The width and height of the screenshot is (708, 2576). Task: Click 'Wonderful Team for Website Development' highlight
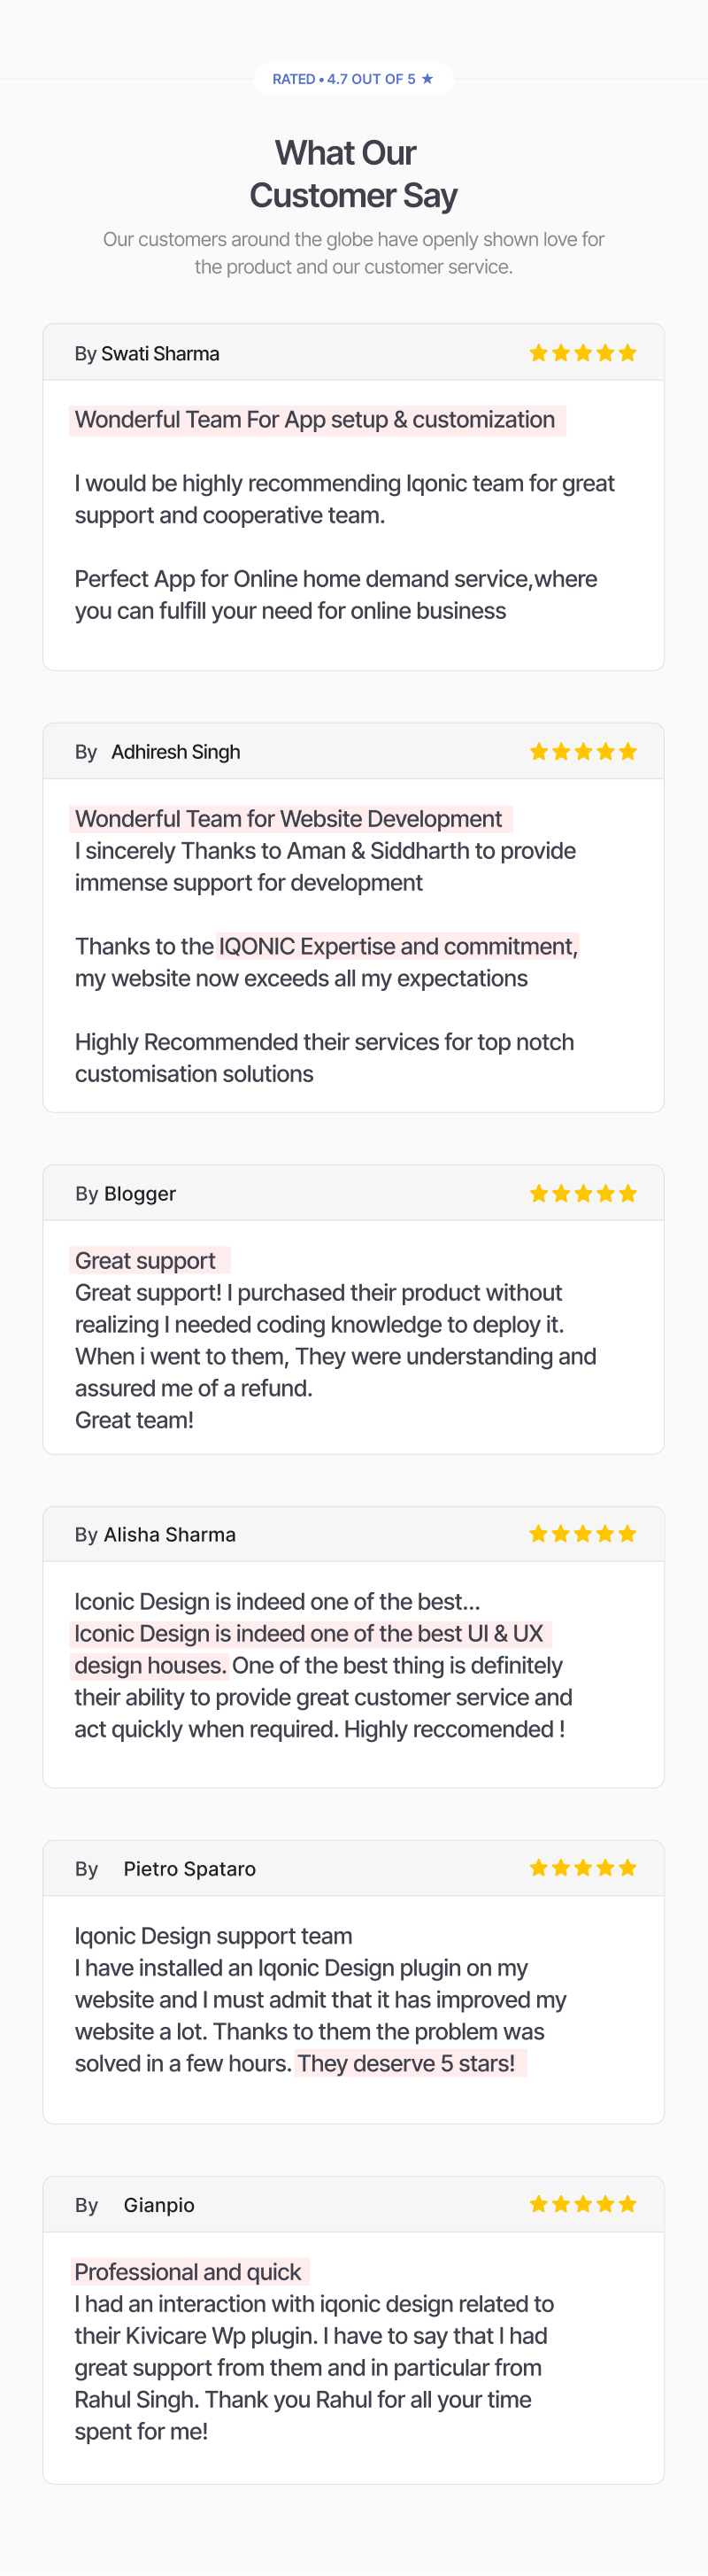coord(291,819)
